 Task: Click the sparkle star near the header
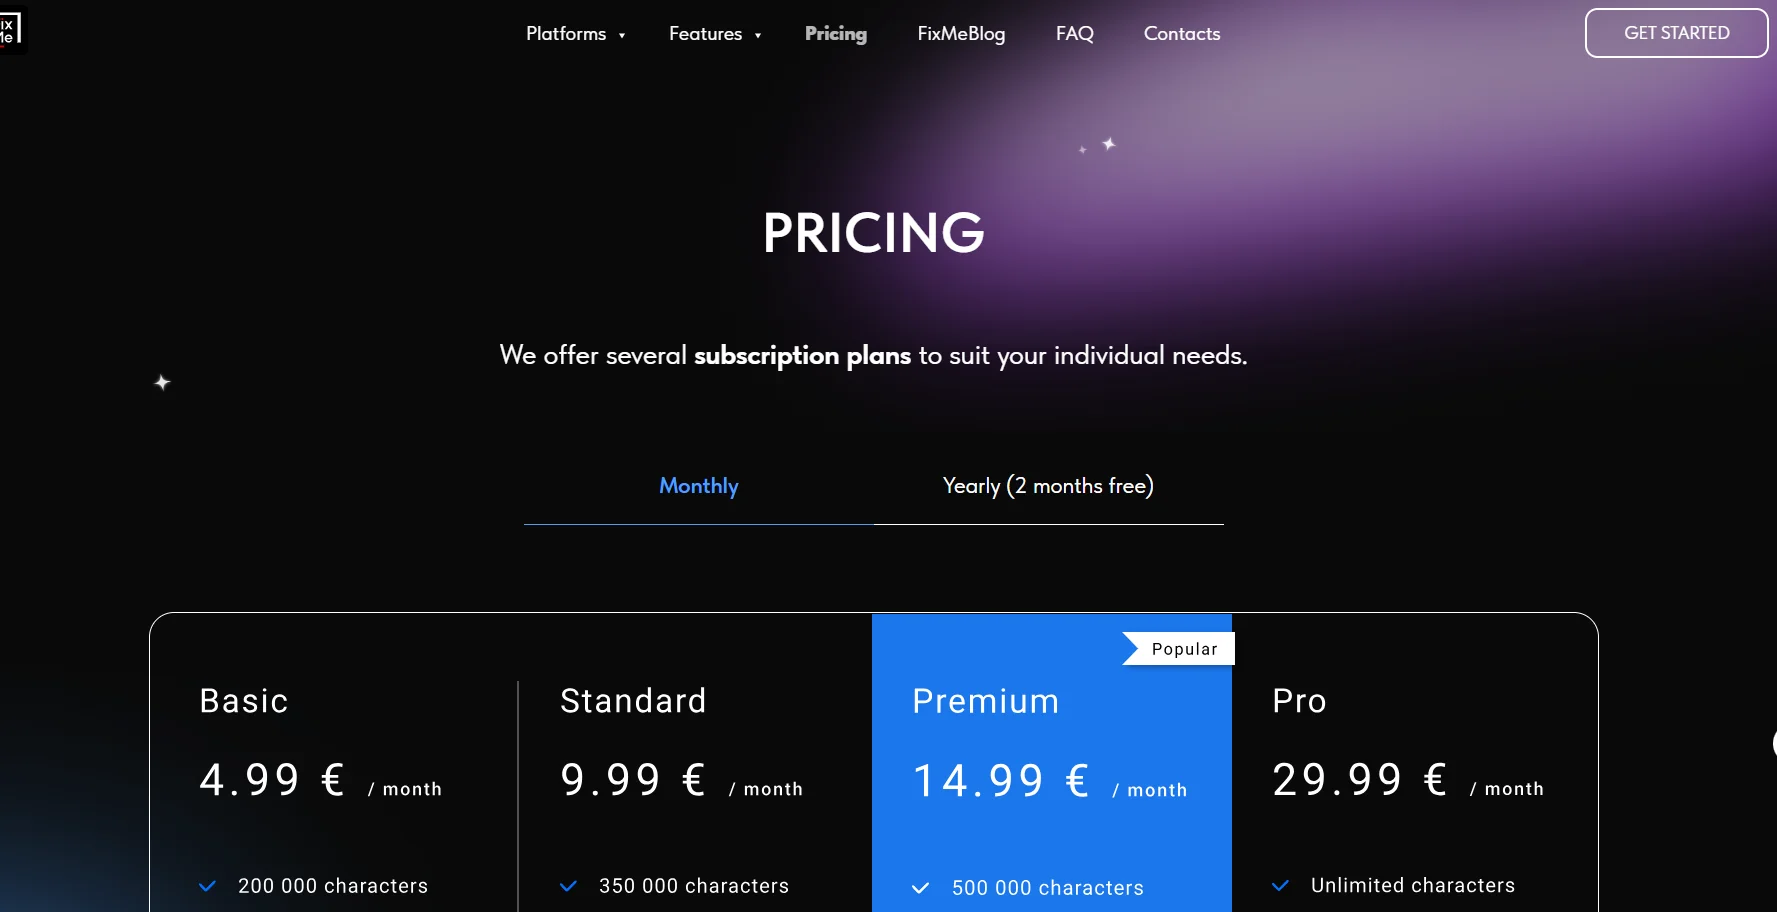1108,144
